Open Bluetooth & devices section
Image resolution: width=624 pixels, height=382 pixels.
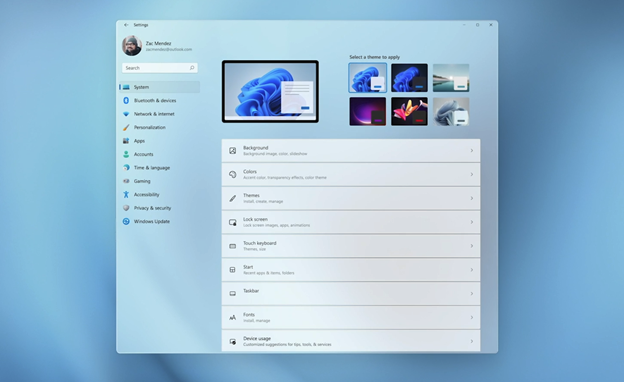[159, 101]
